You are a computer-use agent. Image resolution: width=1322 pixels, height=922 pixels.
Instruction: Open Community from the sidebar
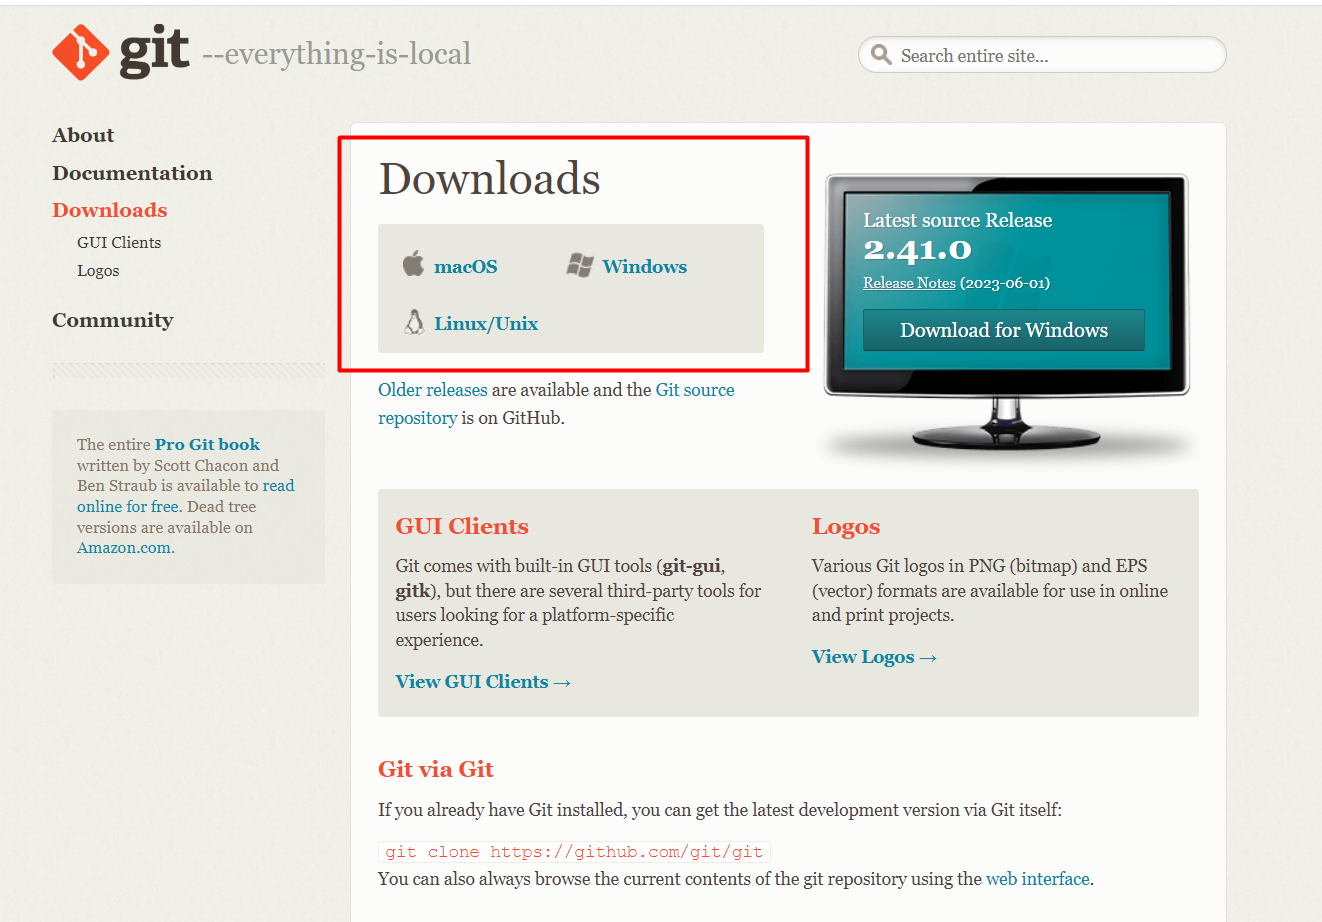pyautogui.click(x=112, y=320)
